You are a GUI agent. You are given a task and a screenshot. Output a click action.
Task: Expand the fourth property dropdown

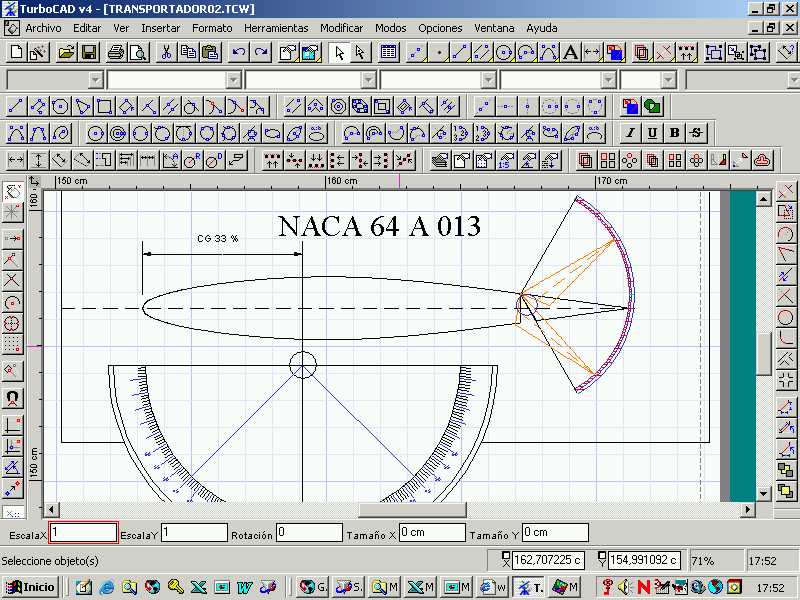tap(488, 80)
